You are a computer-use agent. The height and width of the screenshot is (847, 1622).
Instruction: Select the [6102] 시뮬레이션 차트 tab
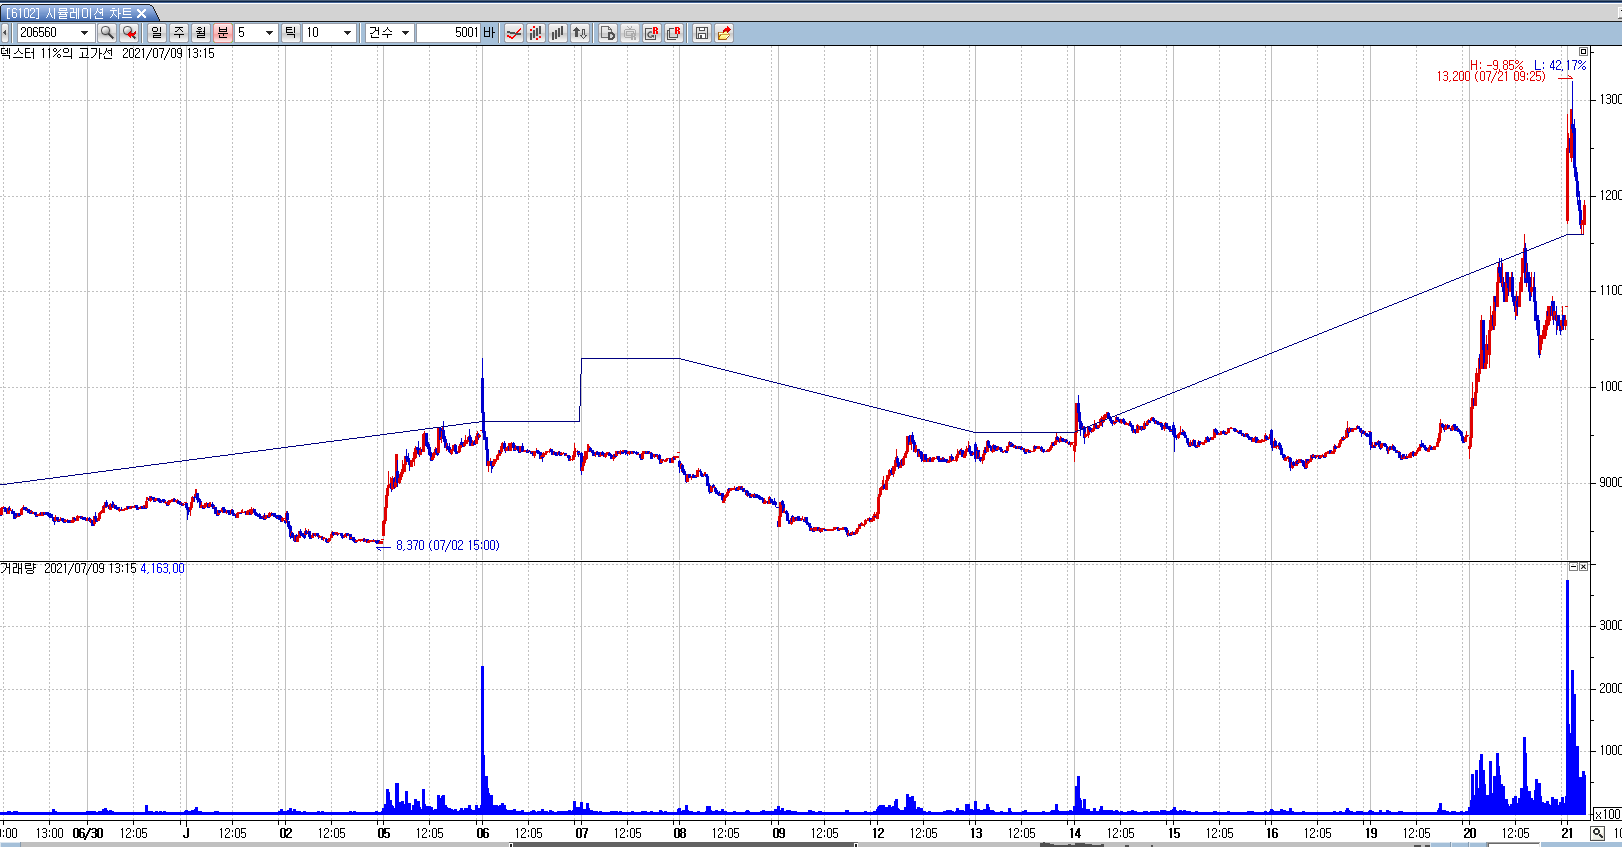pos(68,13)
